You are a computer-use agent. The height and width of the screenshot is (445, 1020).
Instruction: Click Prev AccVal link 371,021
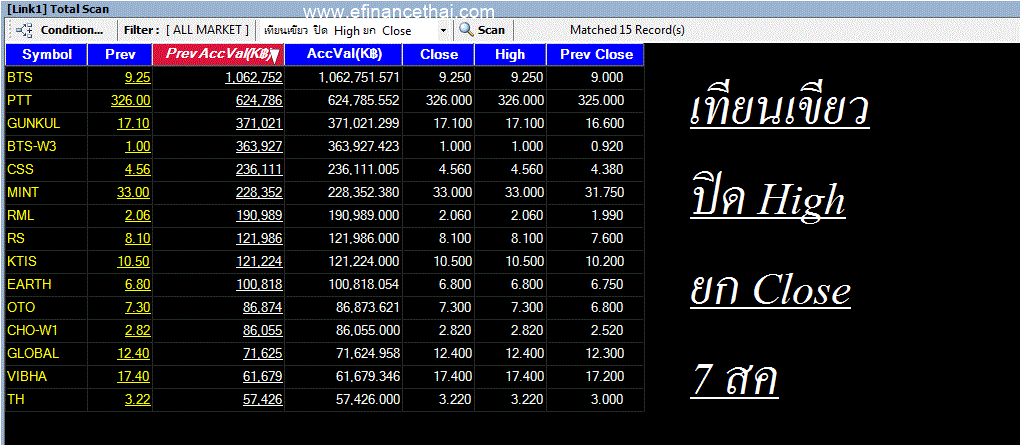pos(260,124)
